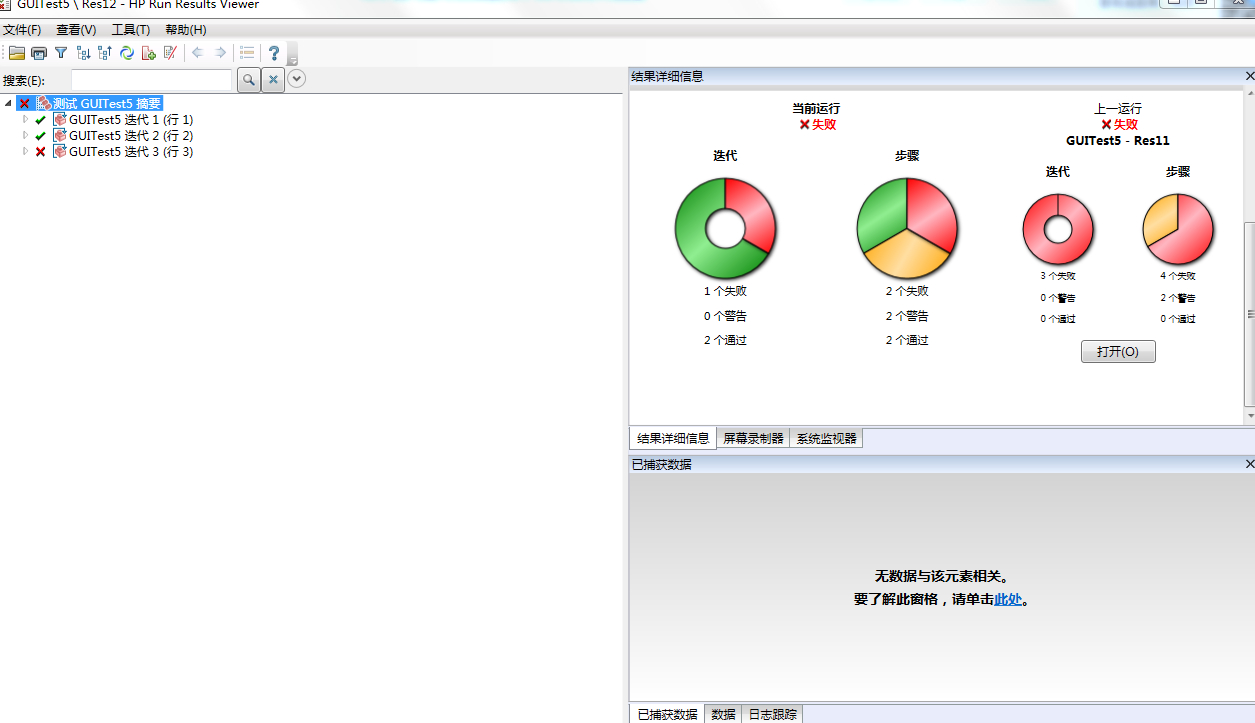Click the Print results icon

click(x=39, y=53)
